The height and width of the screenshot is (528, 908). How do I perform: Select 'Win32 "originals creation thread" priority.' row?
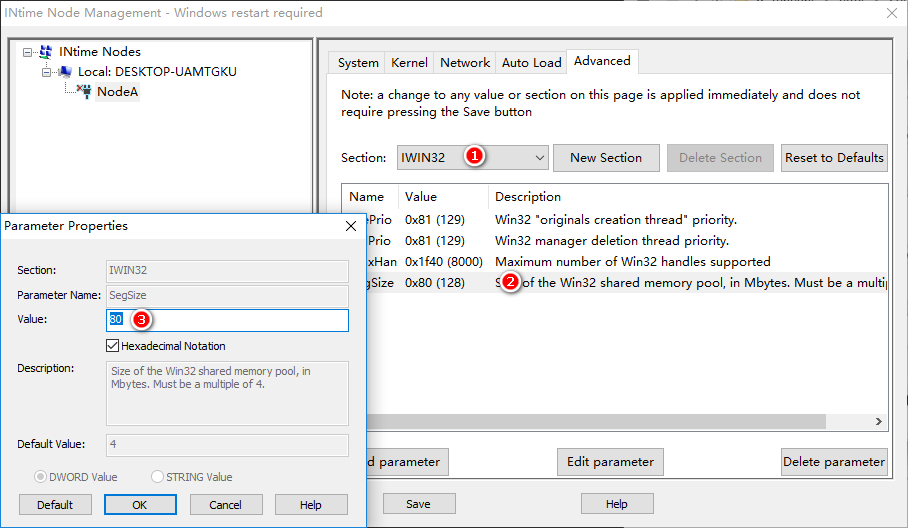pos(616,220)
